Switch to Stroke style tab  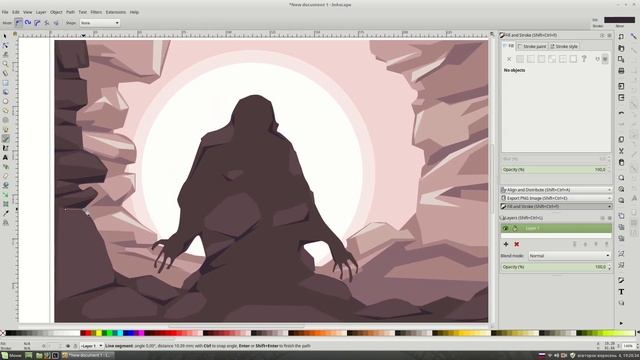coord(564,47)
